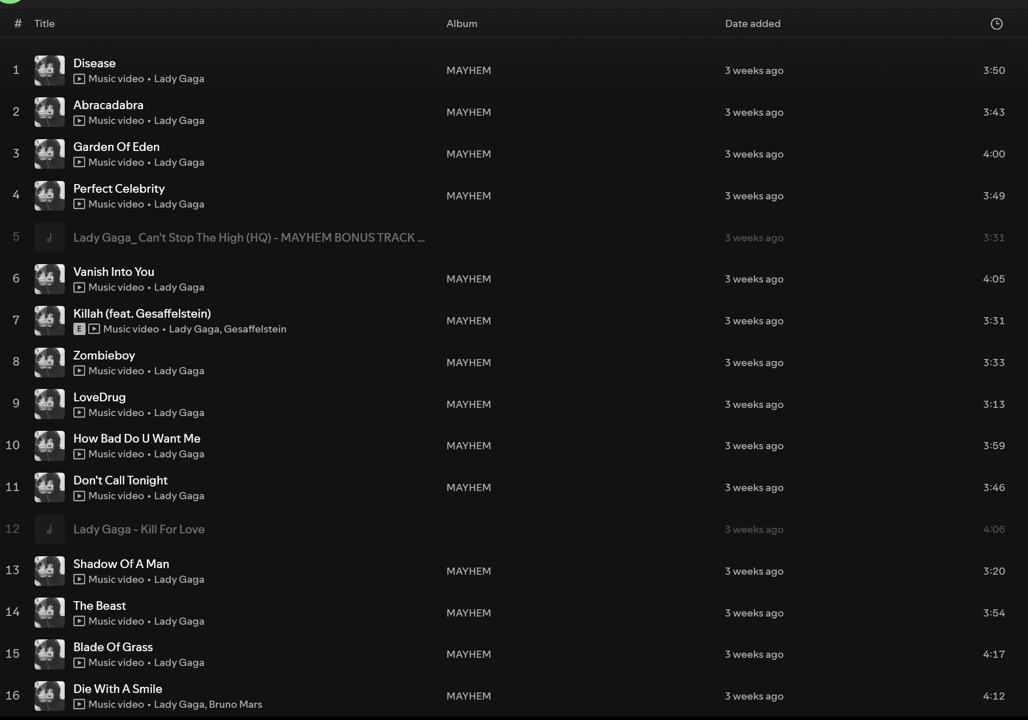The width and height of the screenshot is (1028, 720).
Task: Open the MAYHEM album link for Garden Of Eden
Action: pyautogui.click(x=468, y=154)
